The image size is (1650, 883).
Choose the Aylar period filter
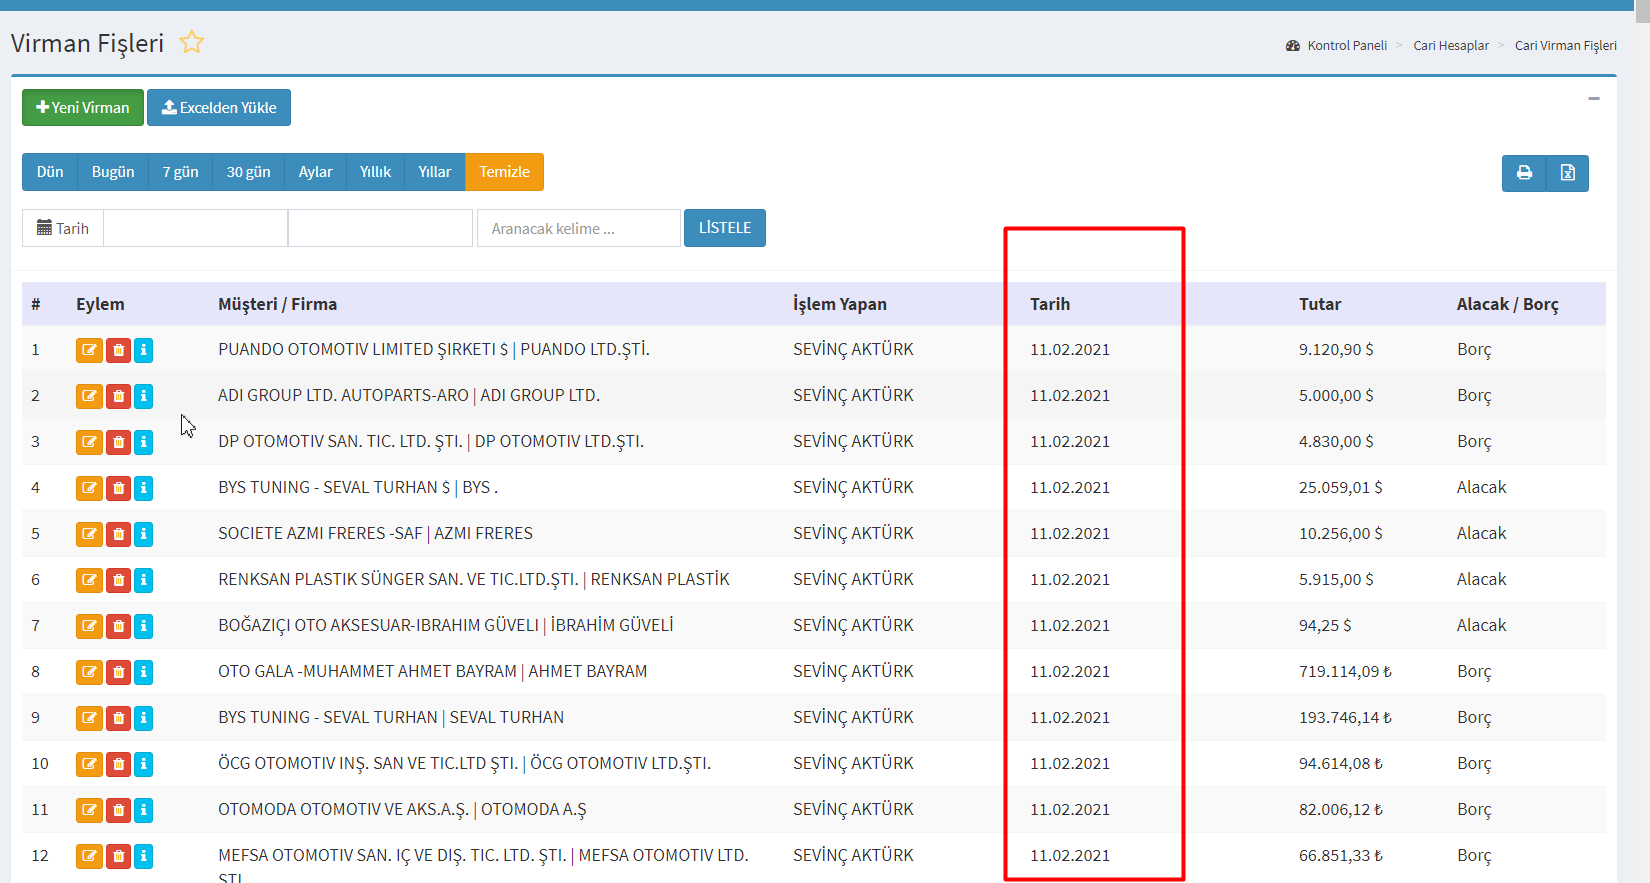coord(315,172)
